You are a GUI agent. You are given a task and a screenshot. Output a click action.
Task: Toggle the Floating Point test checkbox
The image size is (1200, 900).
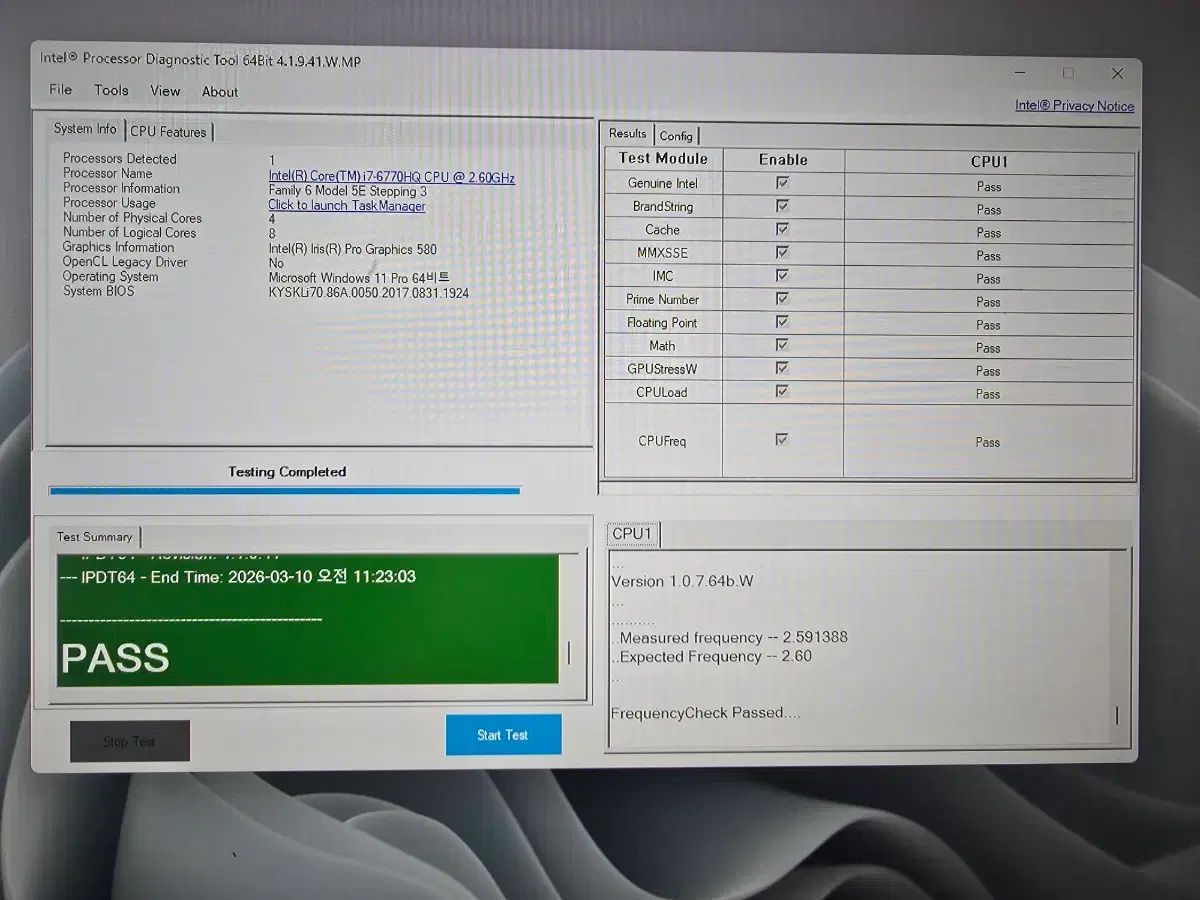point(783,322)
